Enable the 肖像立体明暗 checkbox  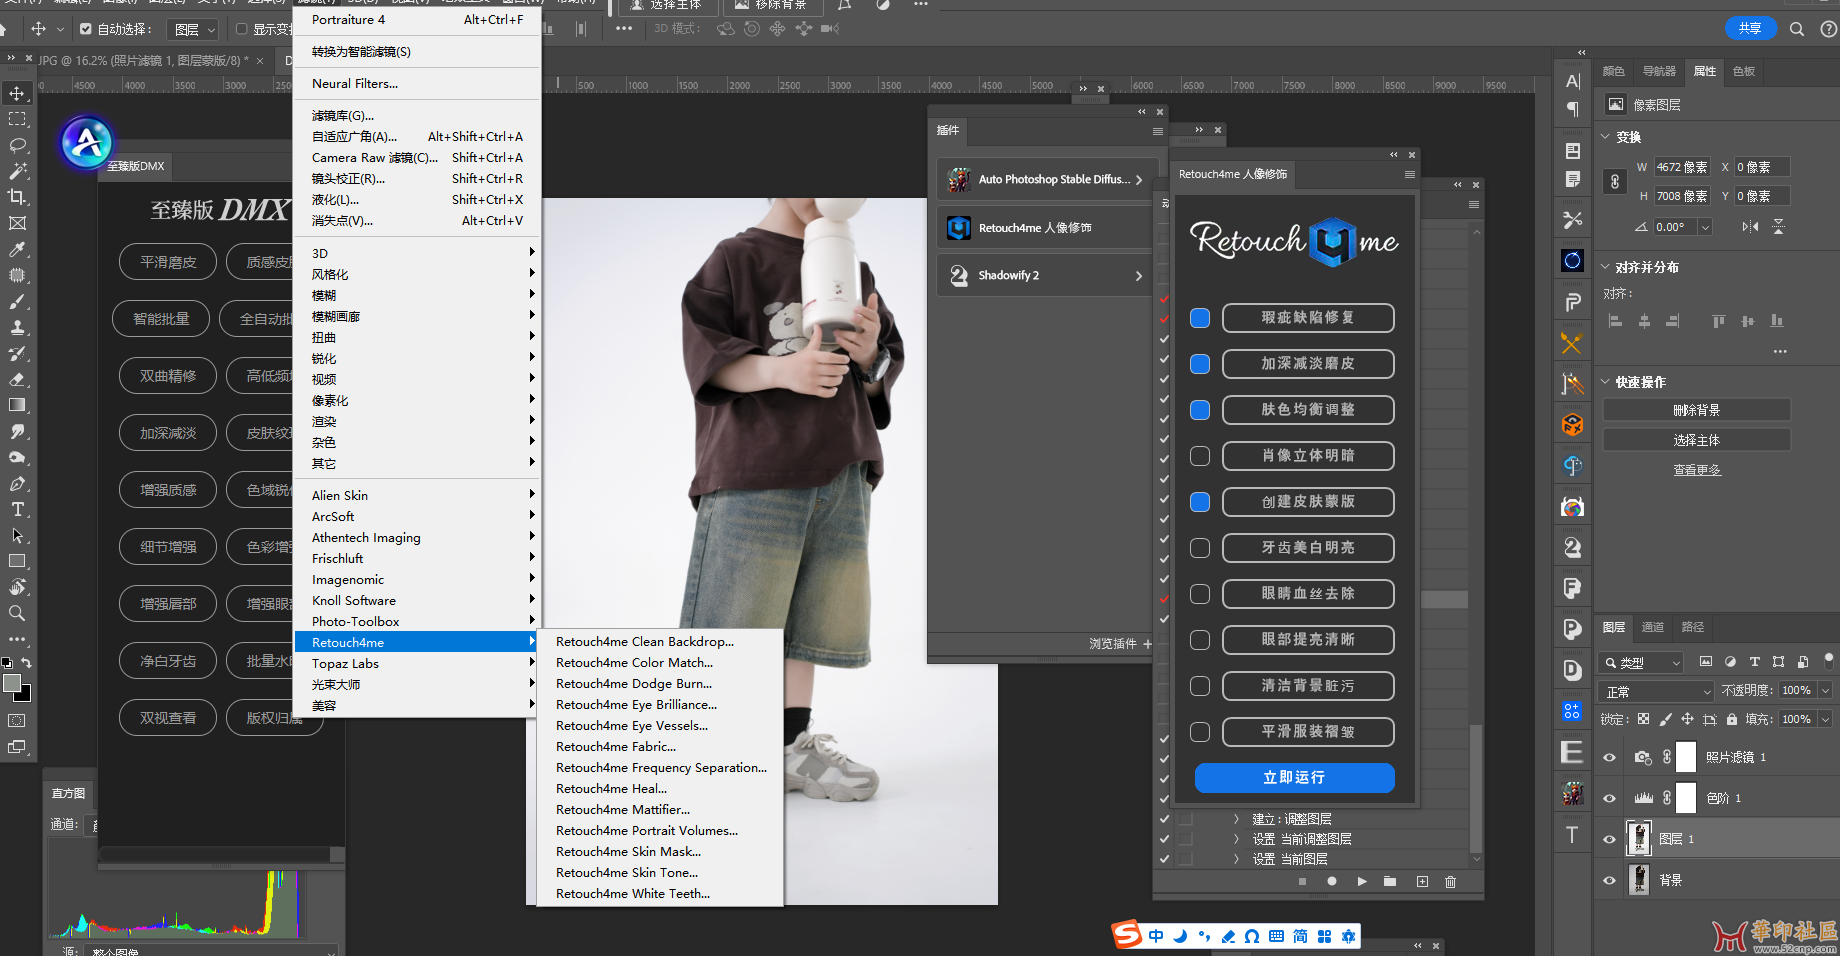(x=1200, y=456)
